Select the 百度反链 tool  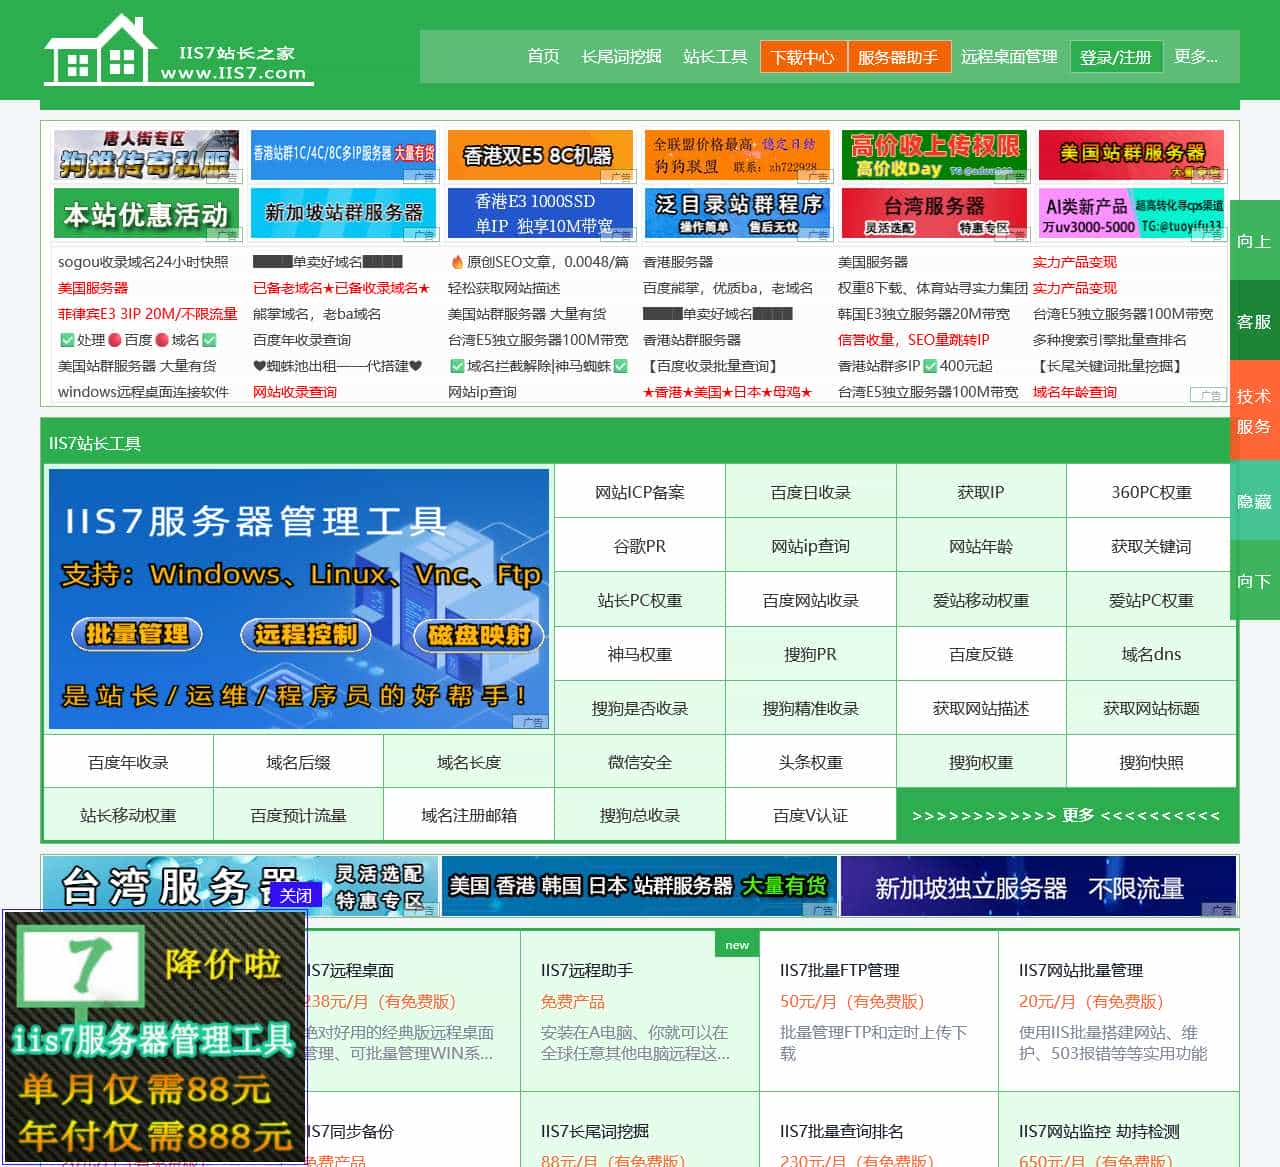click(981, 654)
